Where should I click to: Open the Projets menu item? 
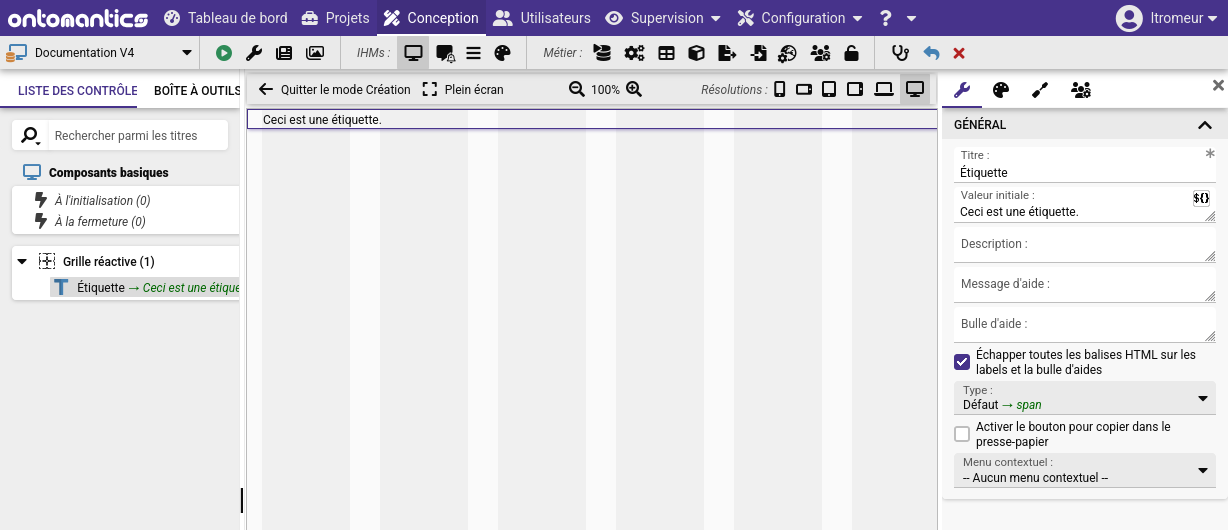(334, 18)
